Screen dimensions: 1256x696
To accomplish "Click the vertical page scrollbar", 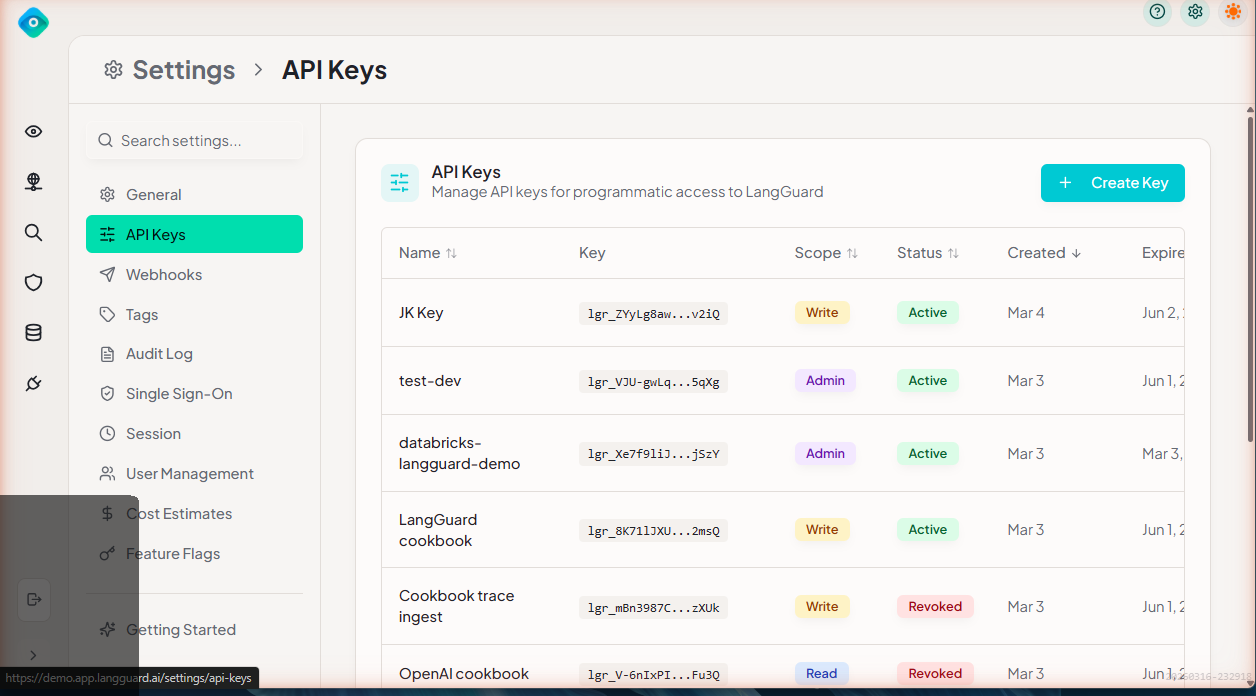I will 1249,280.
